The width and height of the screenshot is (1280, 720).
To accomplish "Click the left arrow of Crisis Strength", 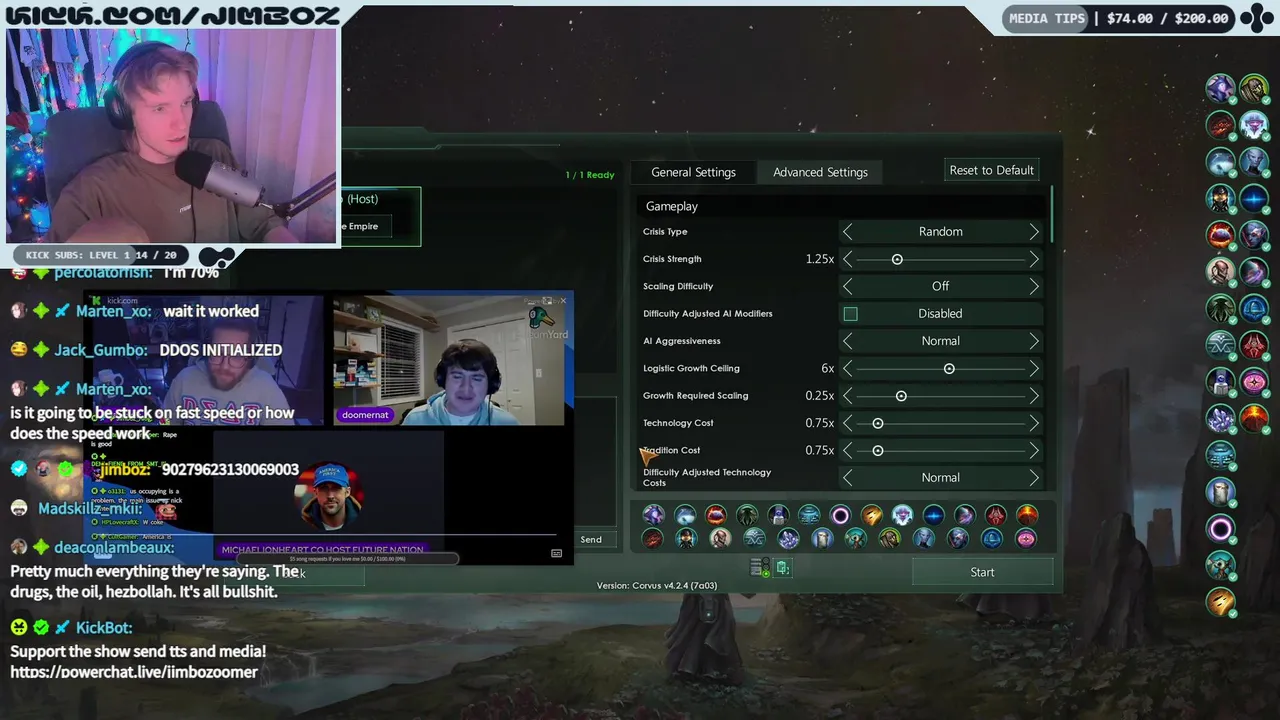I will click(848, 259).
